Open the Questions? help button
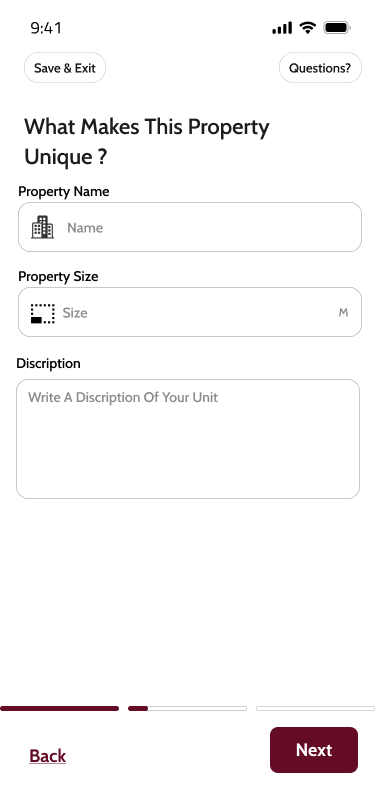Image resolution: width=375 pixels, height=811 pixels. point(320,68)
